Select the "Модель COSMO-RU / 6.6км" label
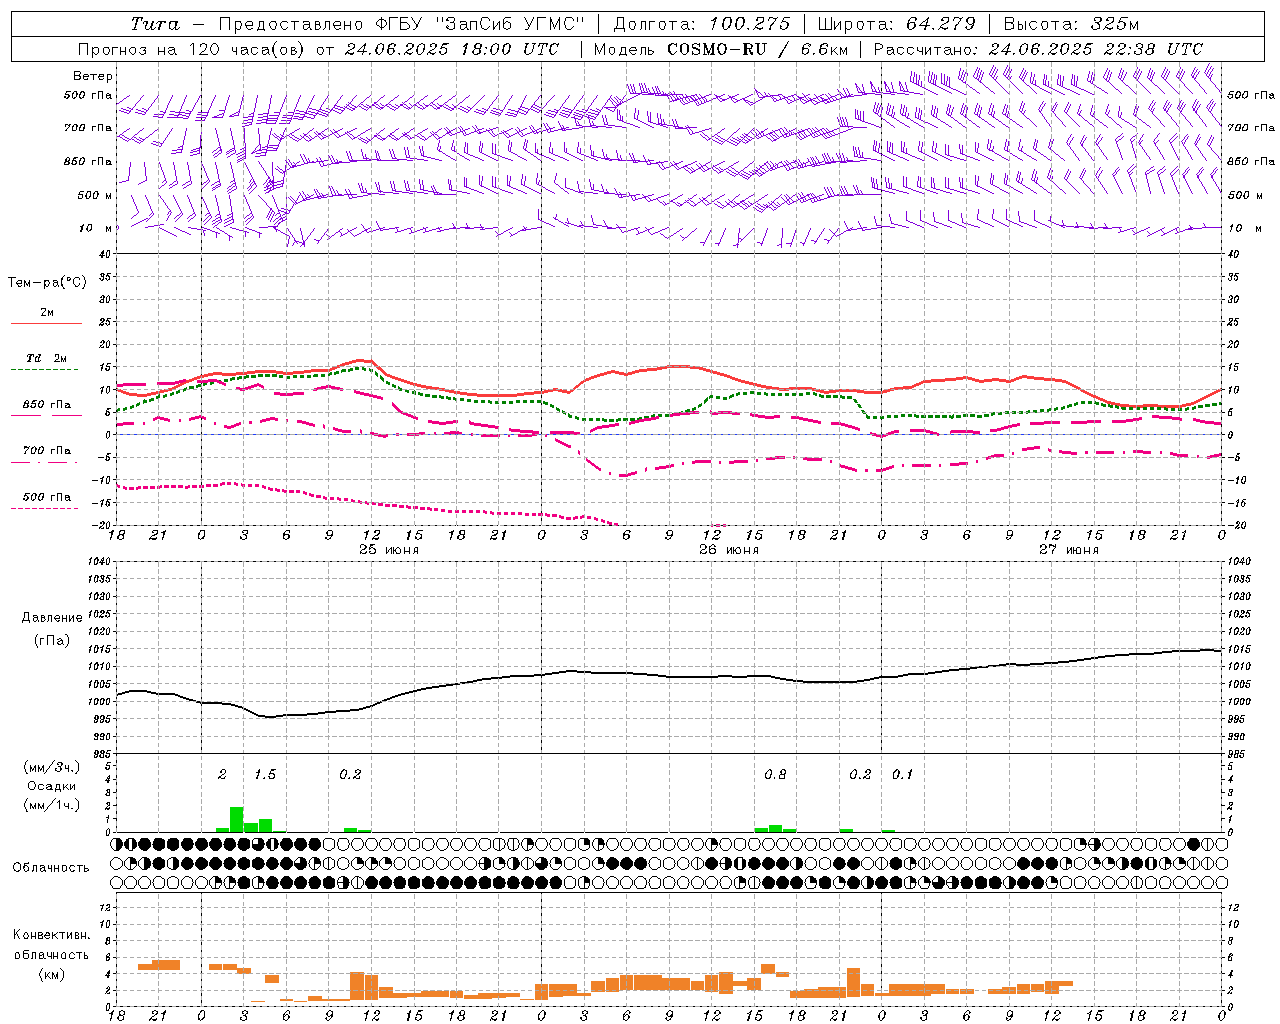Image resolution: width=1280 pixels, height=1024 pixels. point(720,49)
